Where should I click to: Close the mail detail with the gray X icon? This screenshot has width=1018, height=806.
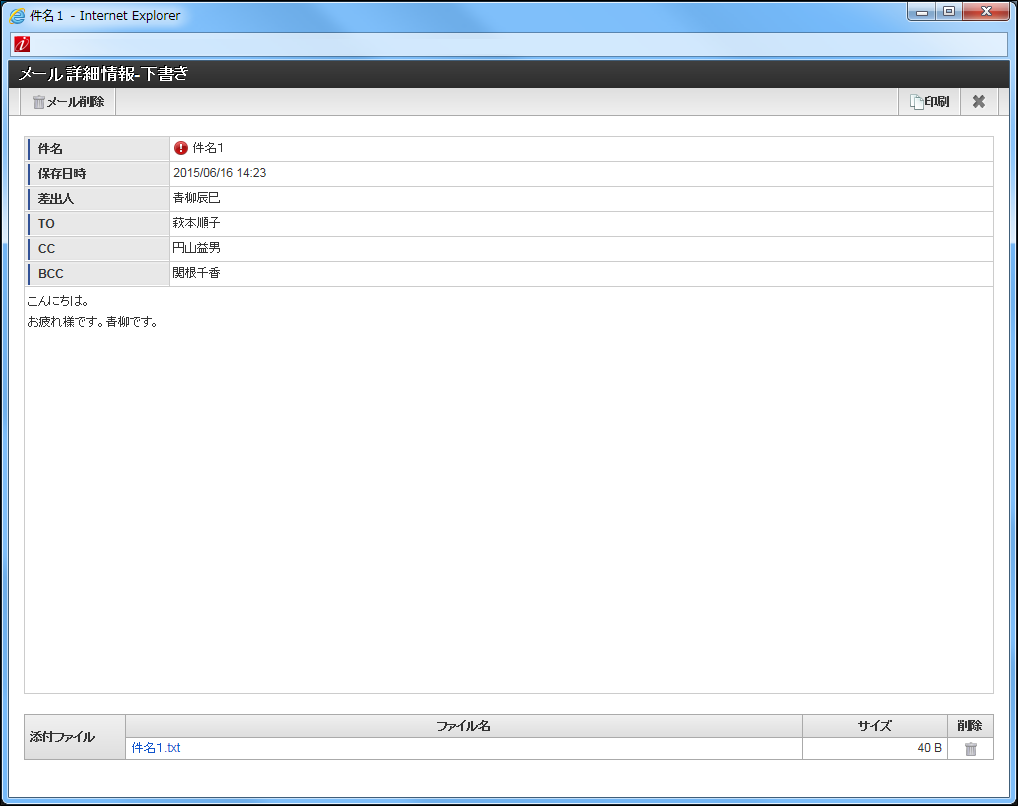tap(978, 102)
